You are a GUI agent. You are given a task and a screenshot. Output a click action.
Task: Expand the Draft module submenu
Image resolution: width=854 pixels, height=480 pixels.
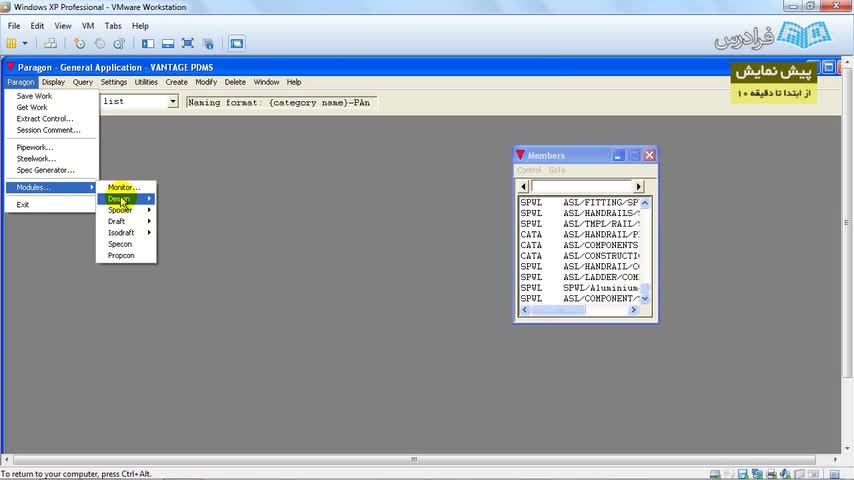point(126,221)
